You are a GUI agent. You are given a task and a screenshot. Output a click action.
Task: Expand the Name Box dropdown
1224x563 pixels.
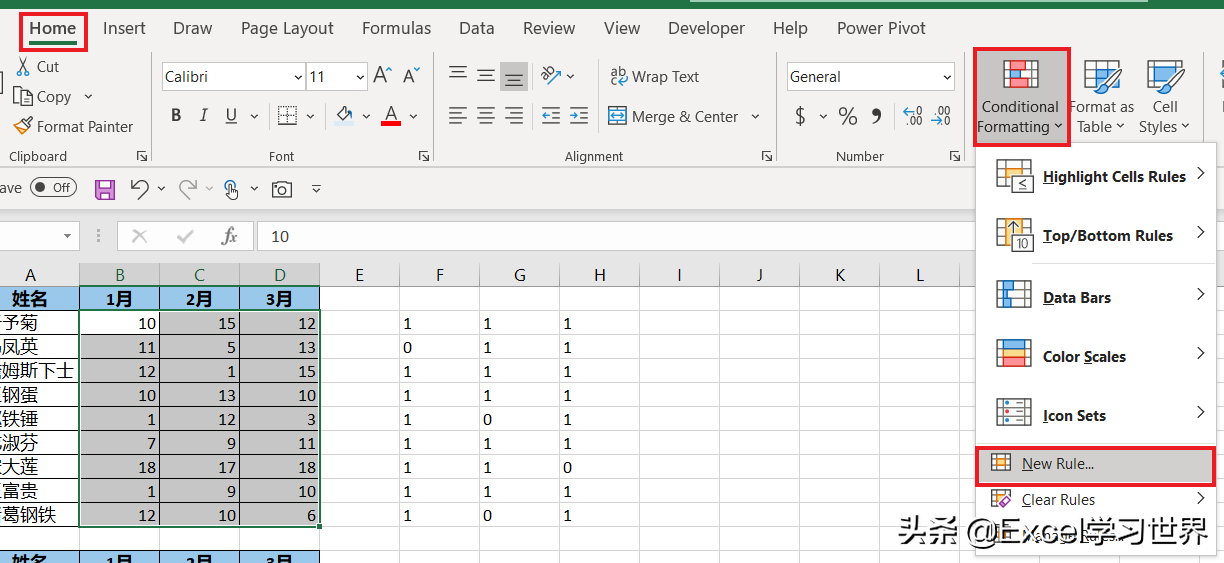coord(68,236)
